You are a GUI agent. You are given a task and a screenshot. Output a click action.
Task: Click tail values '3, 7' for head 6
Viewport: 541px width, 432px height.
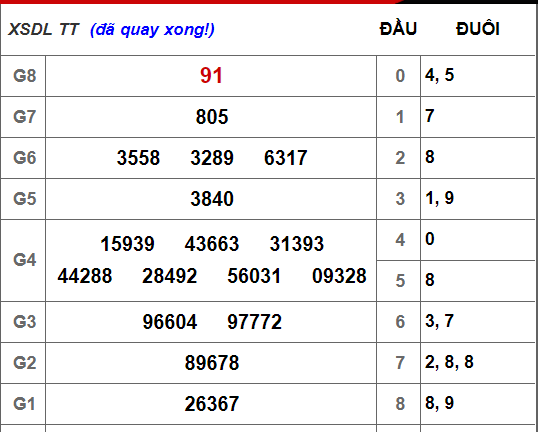click(x=439, y=321)
